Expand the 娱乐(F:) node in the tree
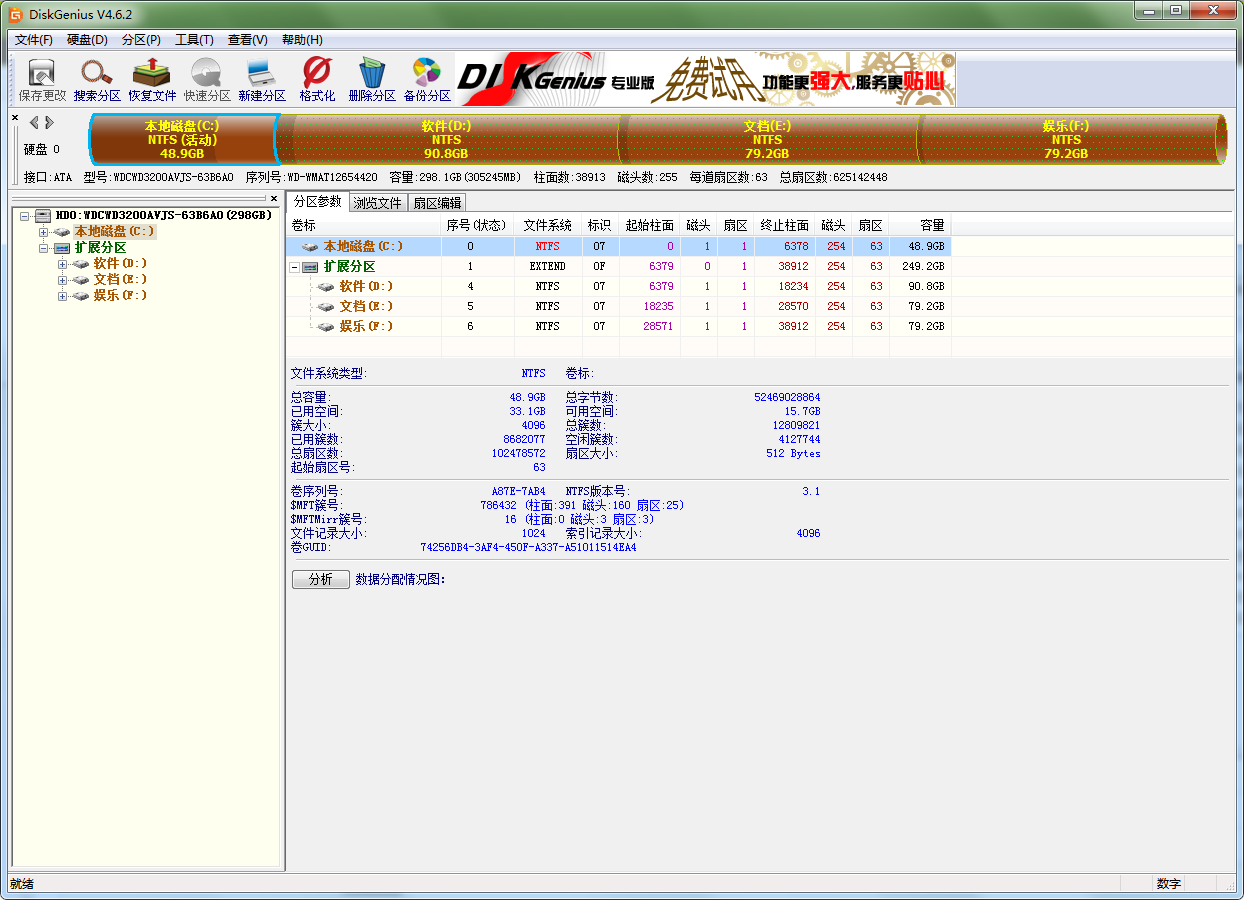 pos(63,296)
